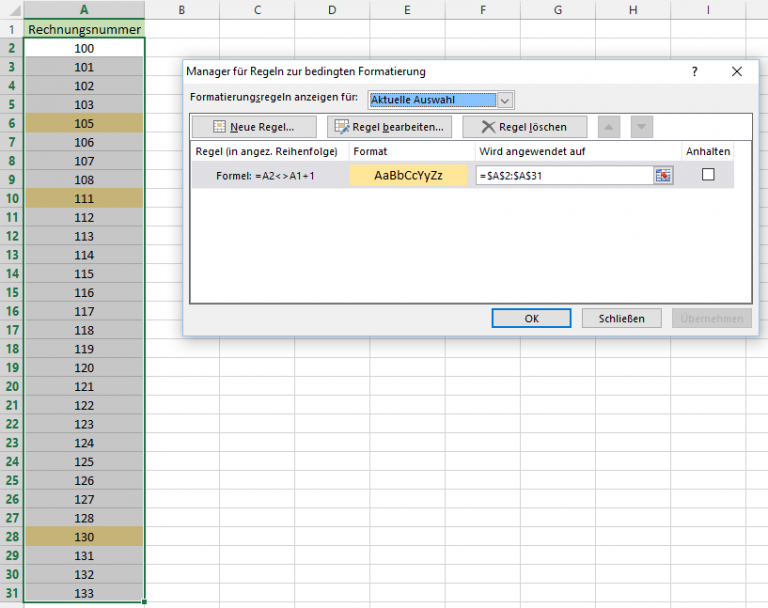
Task: Select the rule Formel: =A2<>A1+1
Action: (x=268, y=175)
